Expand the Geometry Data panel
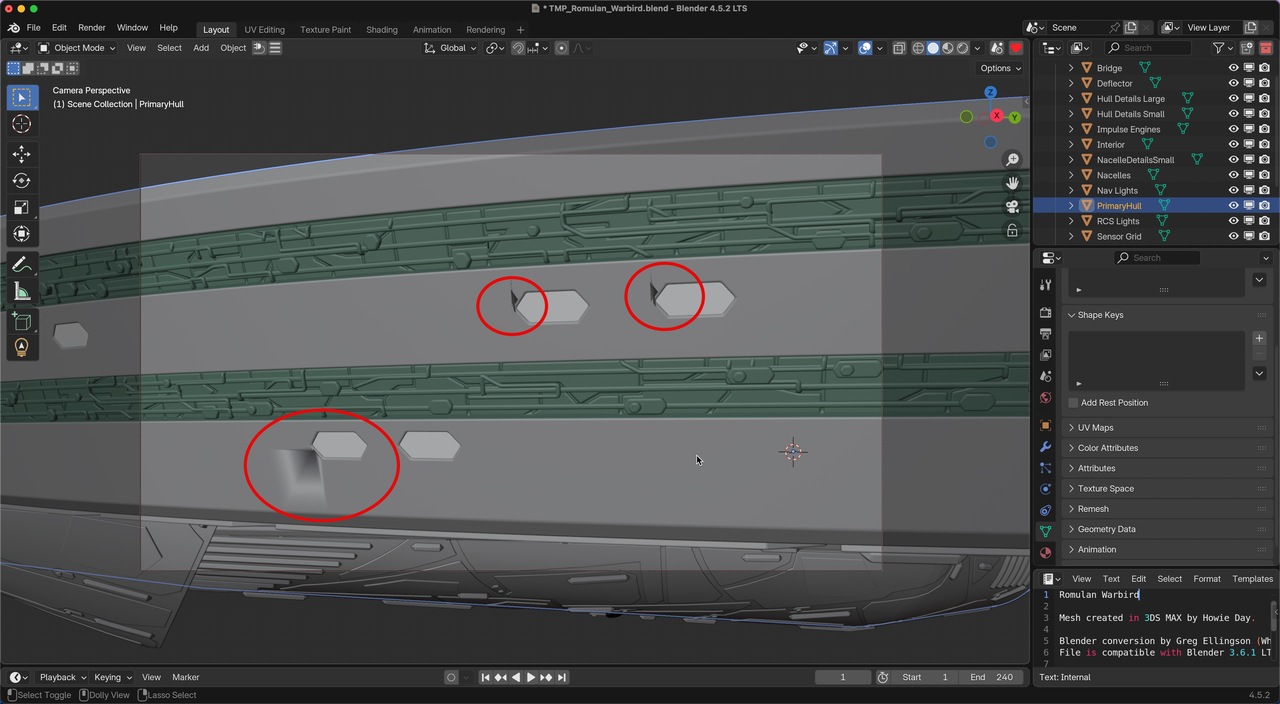The width and height of the screenshot is (1280, 704). click(1106, 529)
